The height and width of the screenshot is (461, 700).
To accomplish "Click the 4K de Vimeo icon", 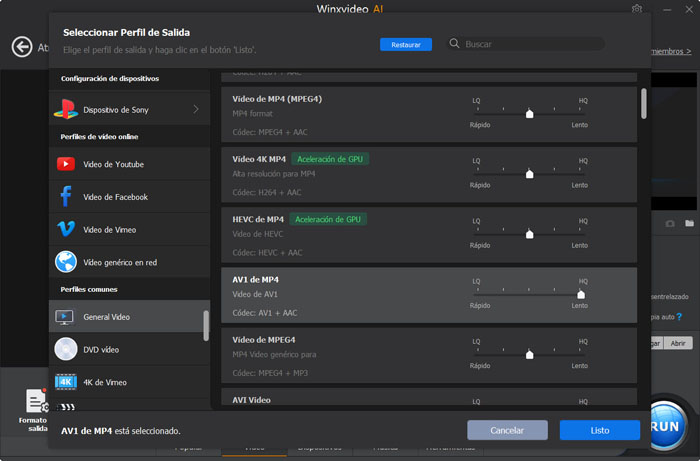I will tap(66, 382).
